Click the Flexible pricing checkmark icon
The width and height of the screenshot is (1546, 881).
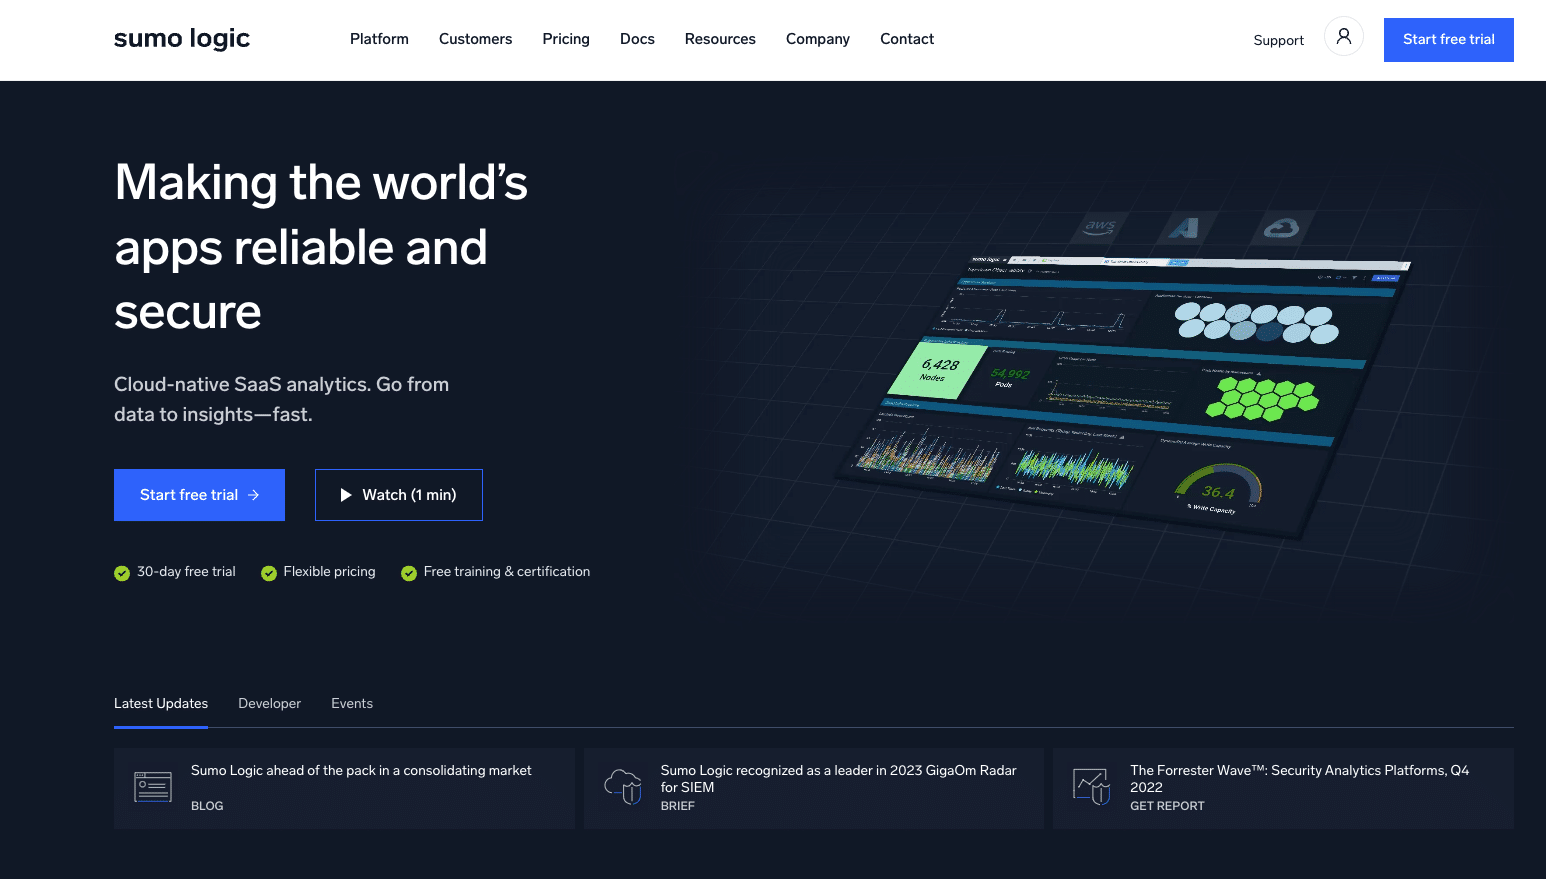(x=269, y=573)
